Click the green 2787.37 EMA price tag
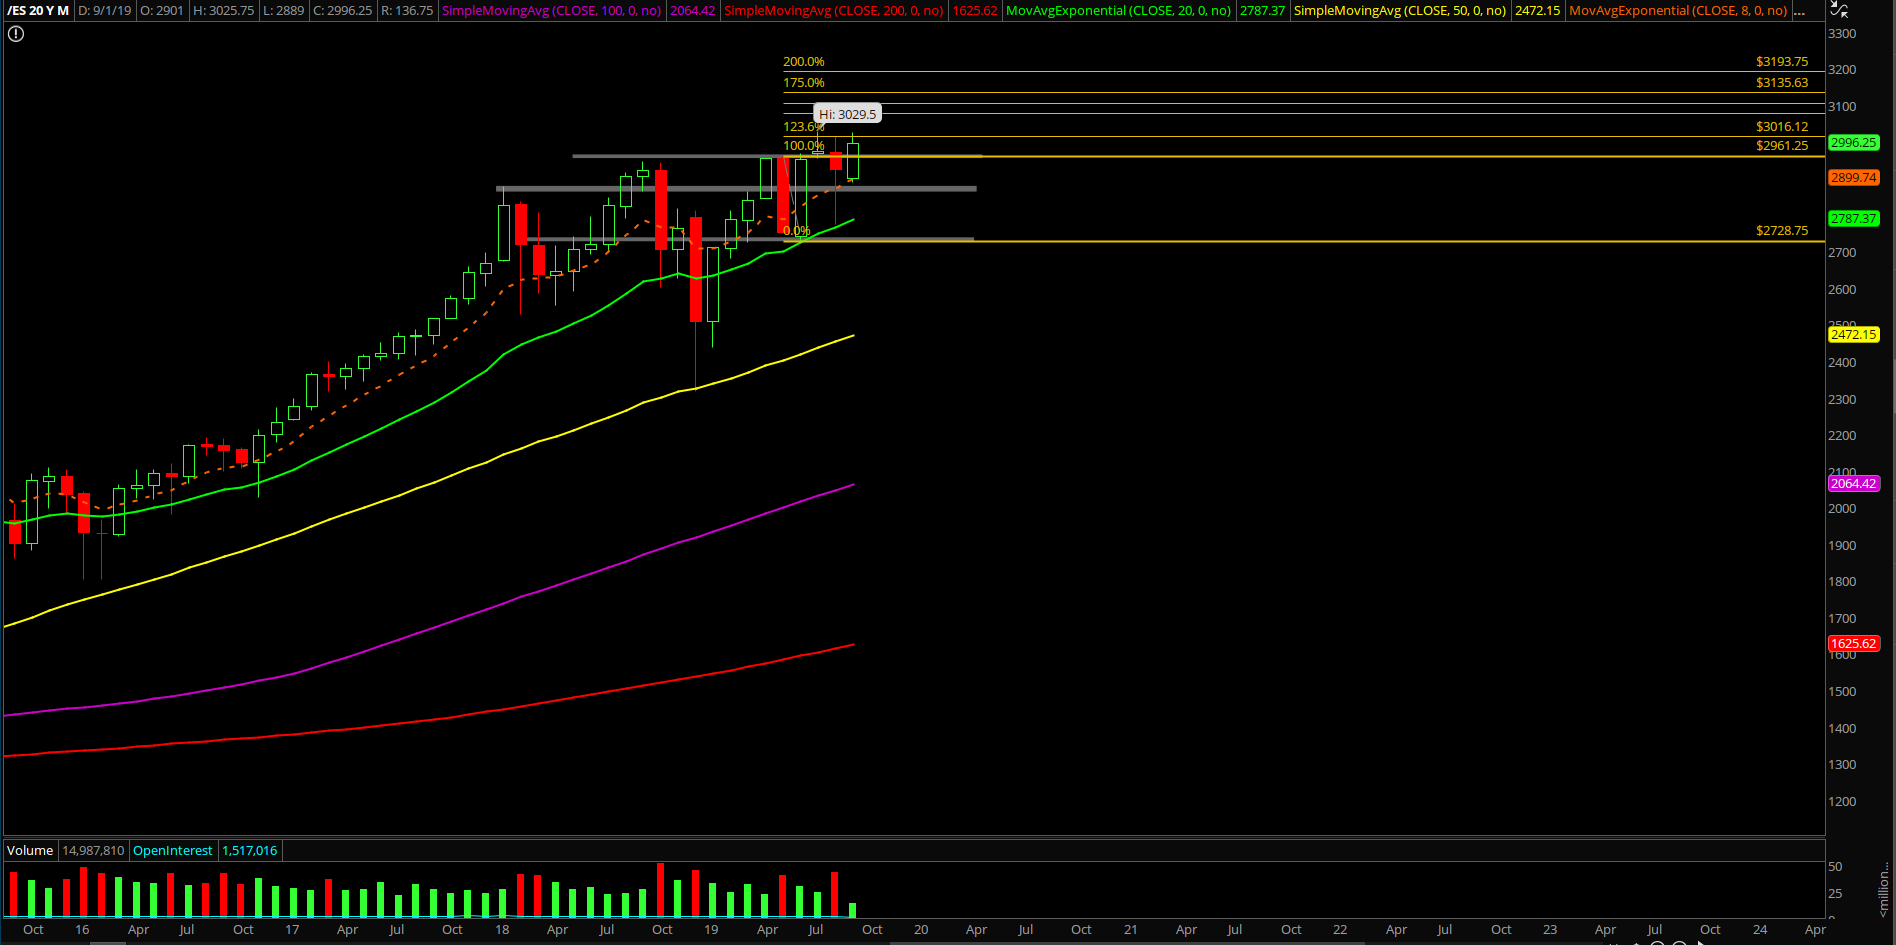The width and height of the screenshot is (1896, 945). [x=1854, y=219]
